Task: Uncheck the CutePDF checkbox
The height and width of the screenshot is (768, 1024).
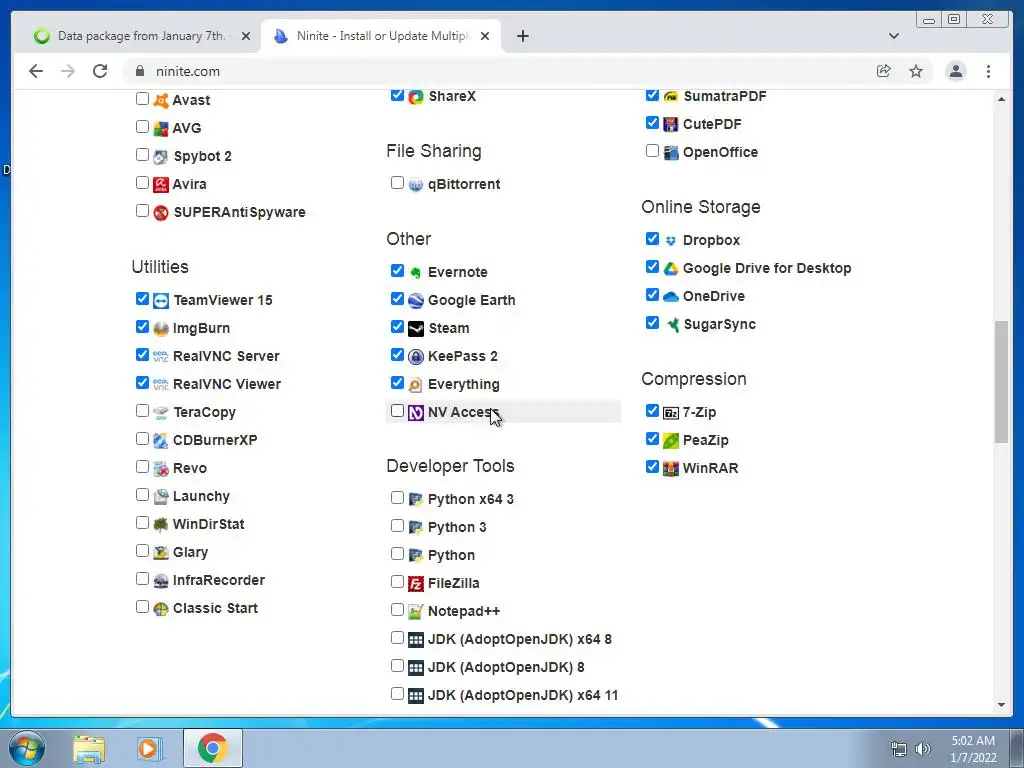Action: click(x=652, y=123)
